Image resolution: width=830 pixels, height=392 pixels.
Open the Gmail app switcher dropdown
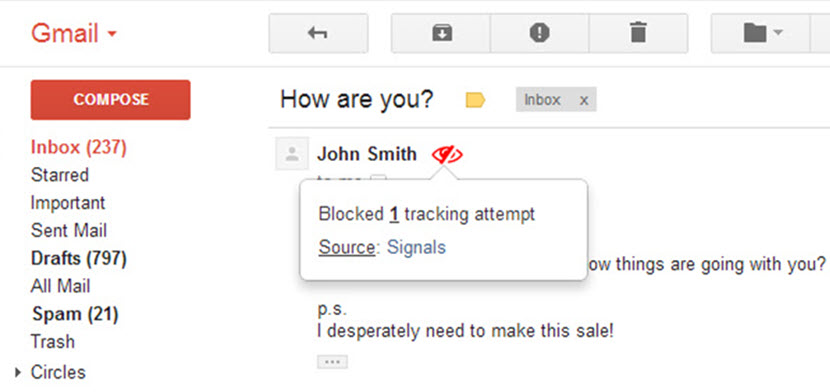pyautogui.click(x=74, y=34)
